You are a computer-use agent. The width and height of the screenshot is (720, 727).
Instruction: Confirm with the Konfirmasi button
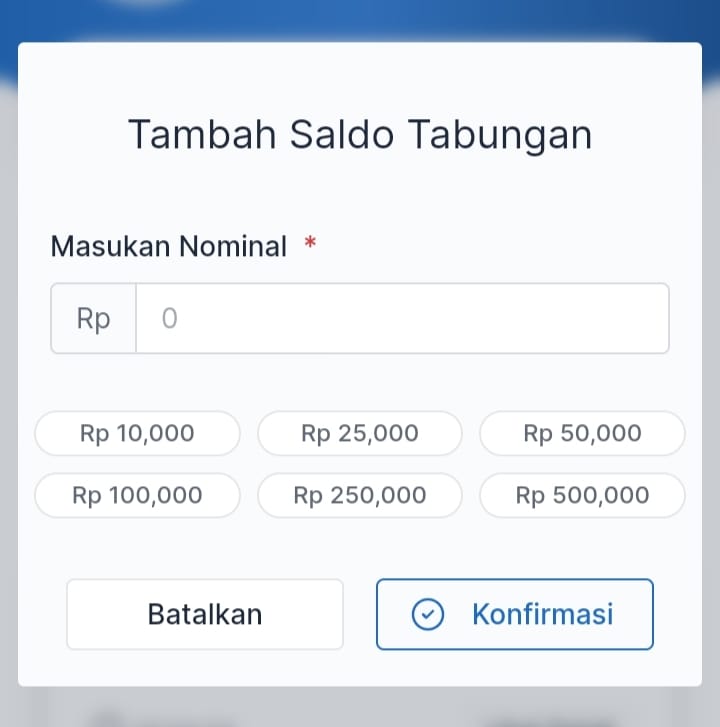(x=515, y=614)
